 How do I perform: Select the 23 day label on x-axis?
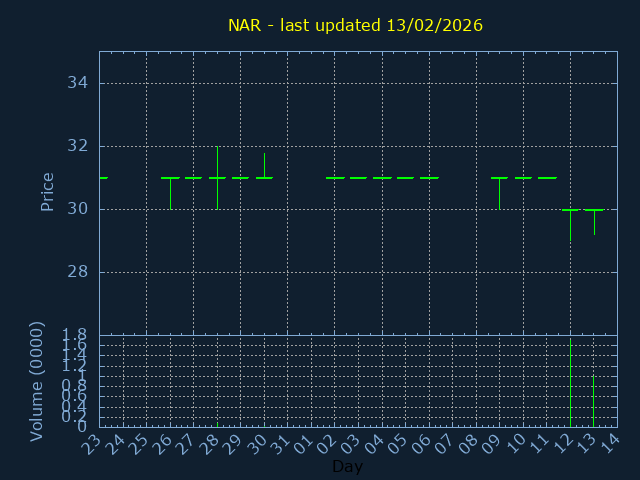[x=92, y=444]
